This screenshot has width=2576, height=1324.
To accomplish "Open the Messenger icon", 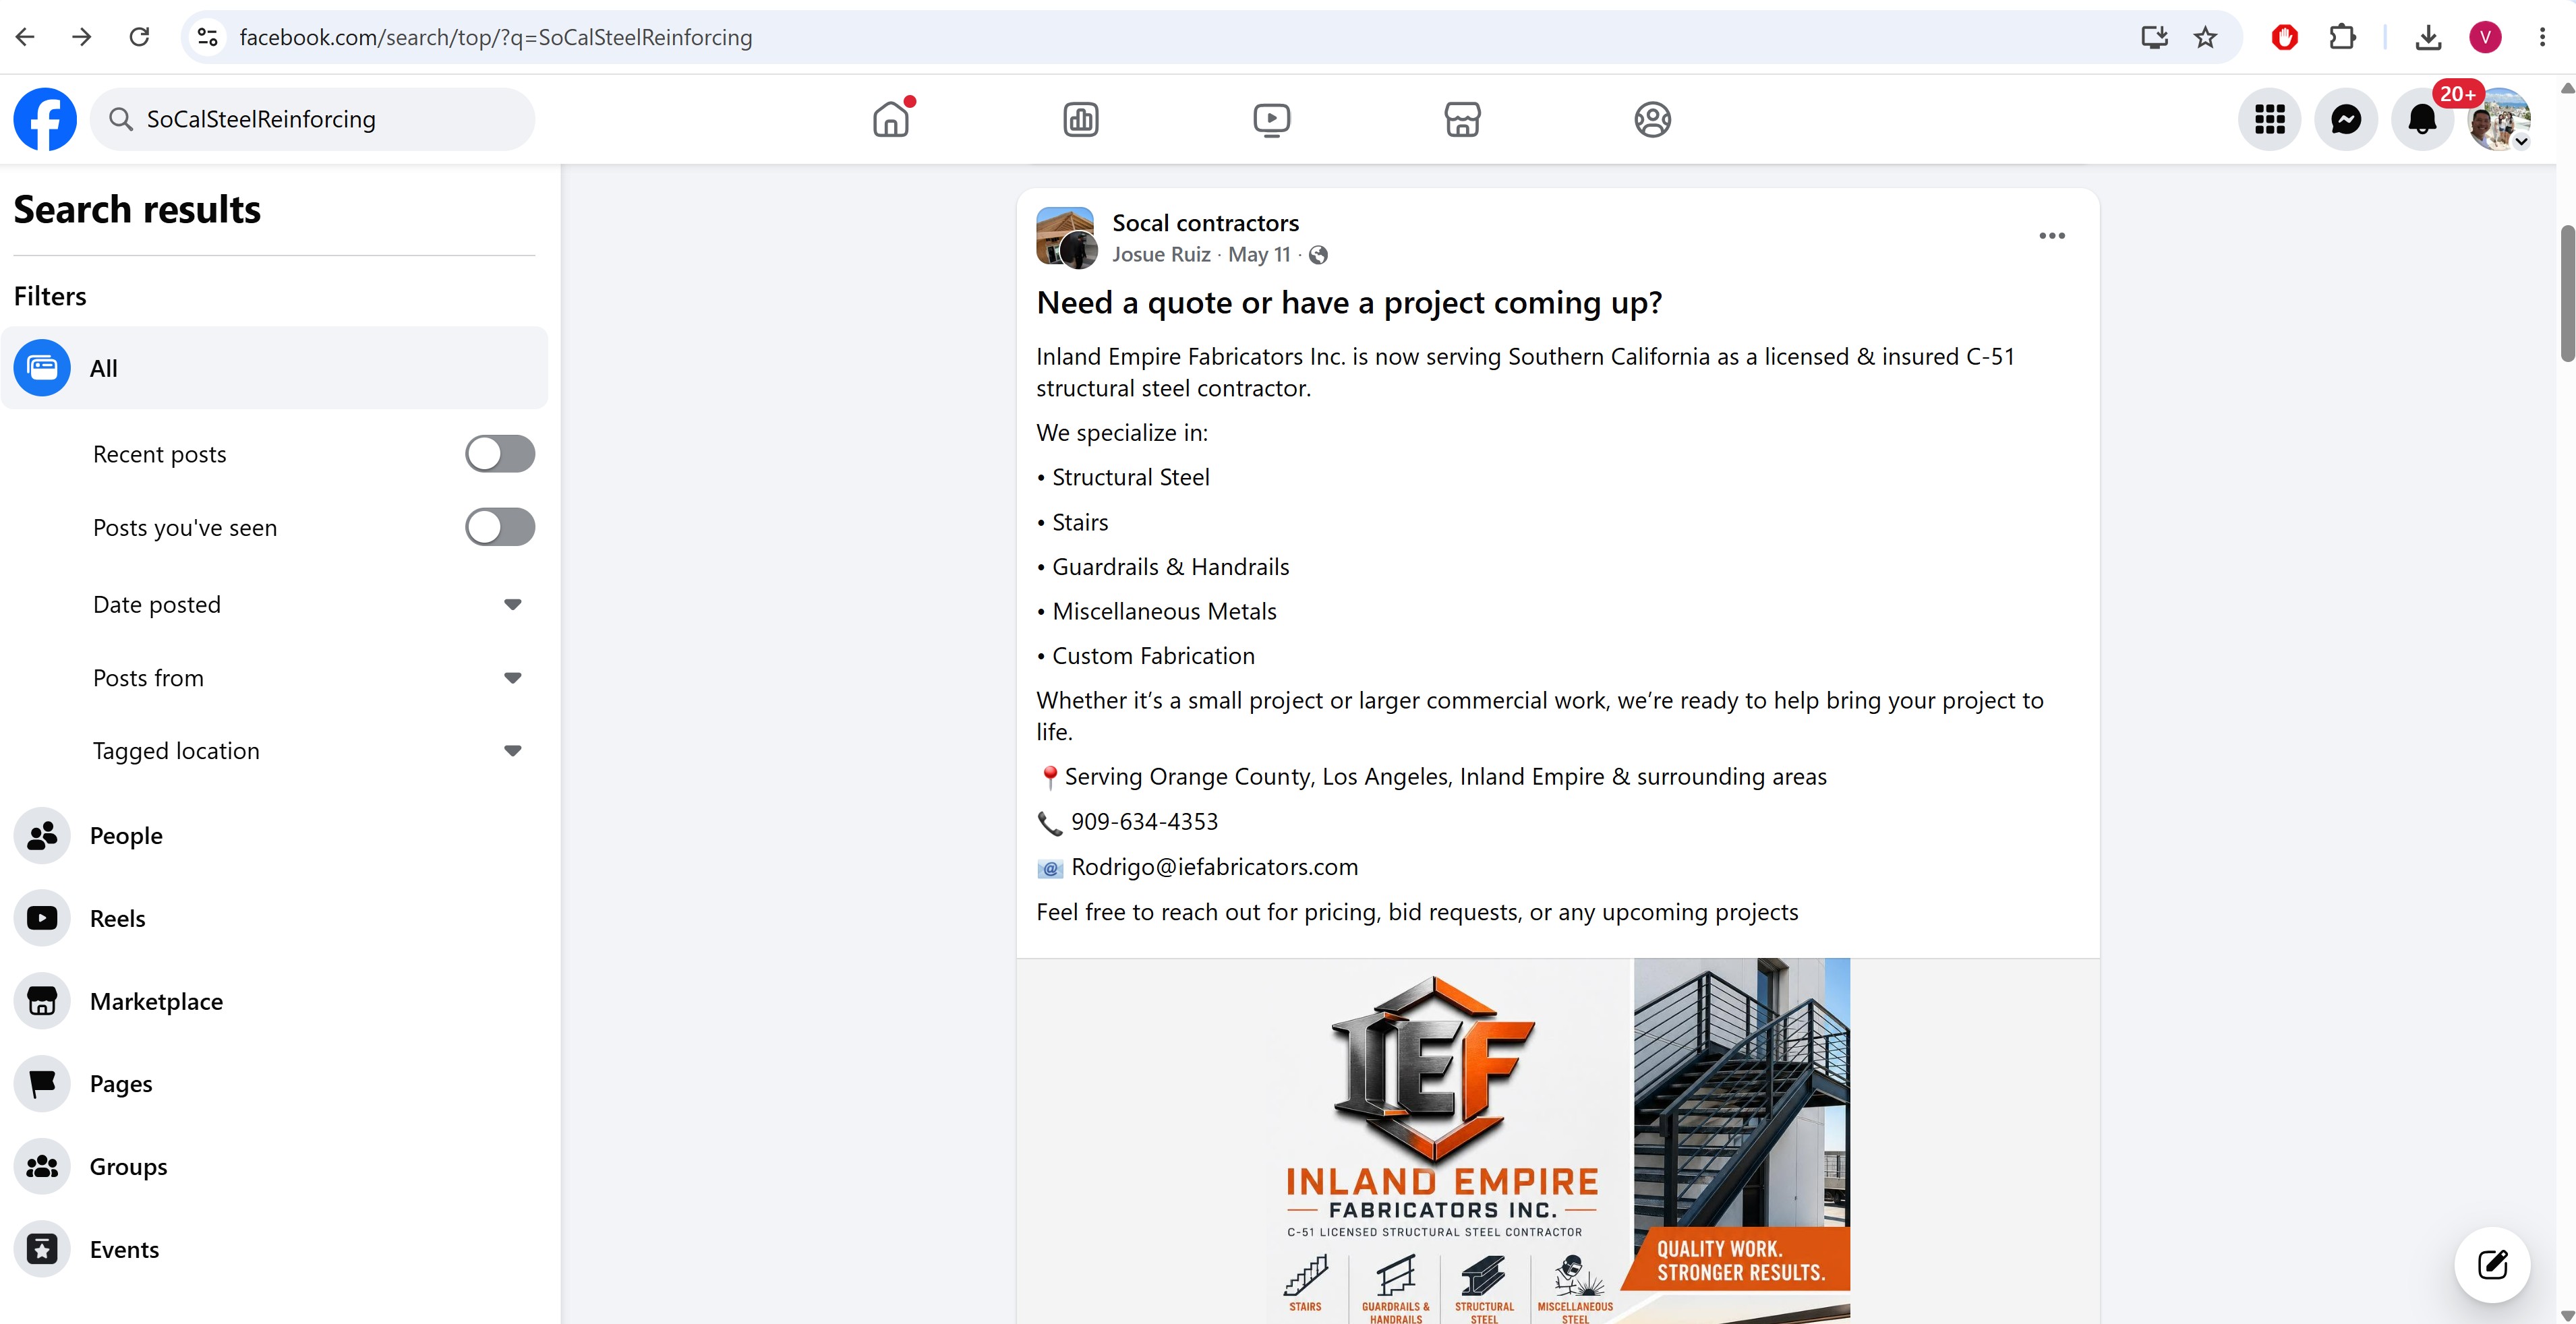I will click(2346, 119).
